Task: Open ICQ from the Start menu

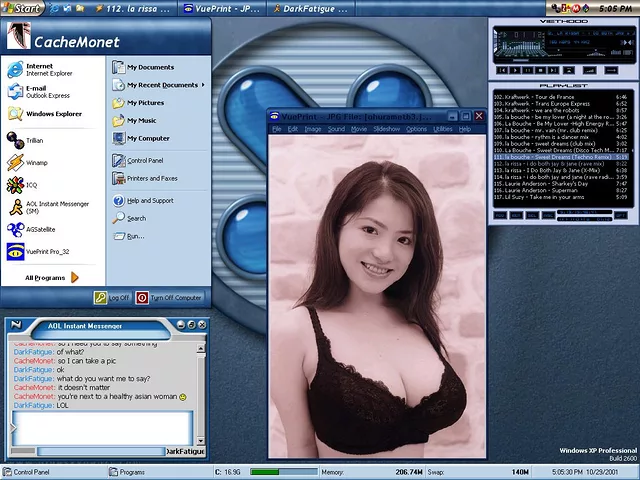Action: (x=30, y=185)
